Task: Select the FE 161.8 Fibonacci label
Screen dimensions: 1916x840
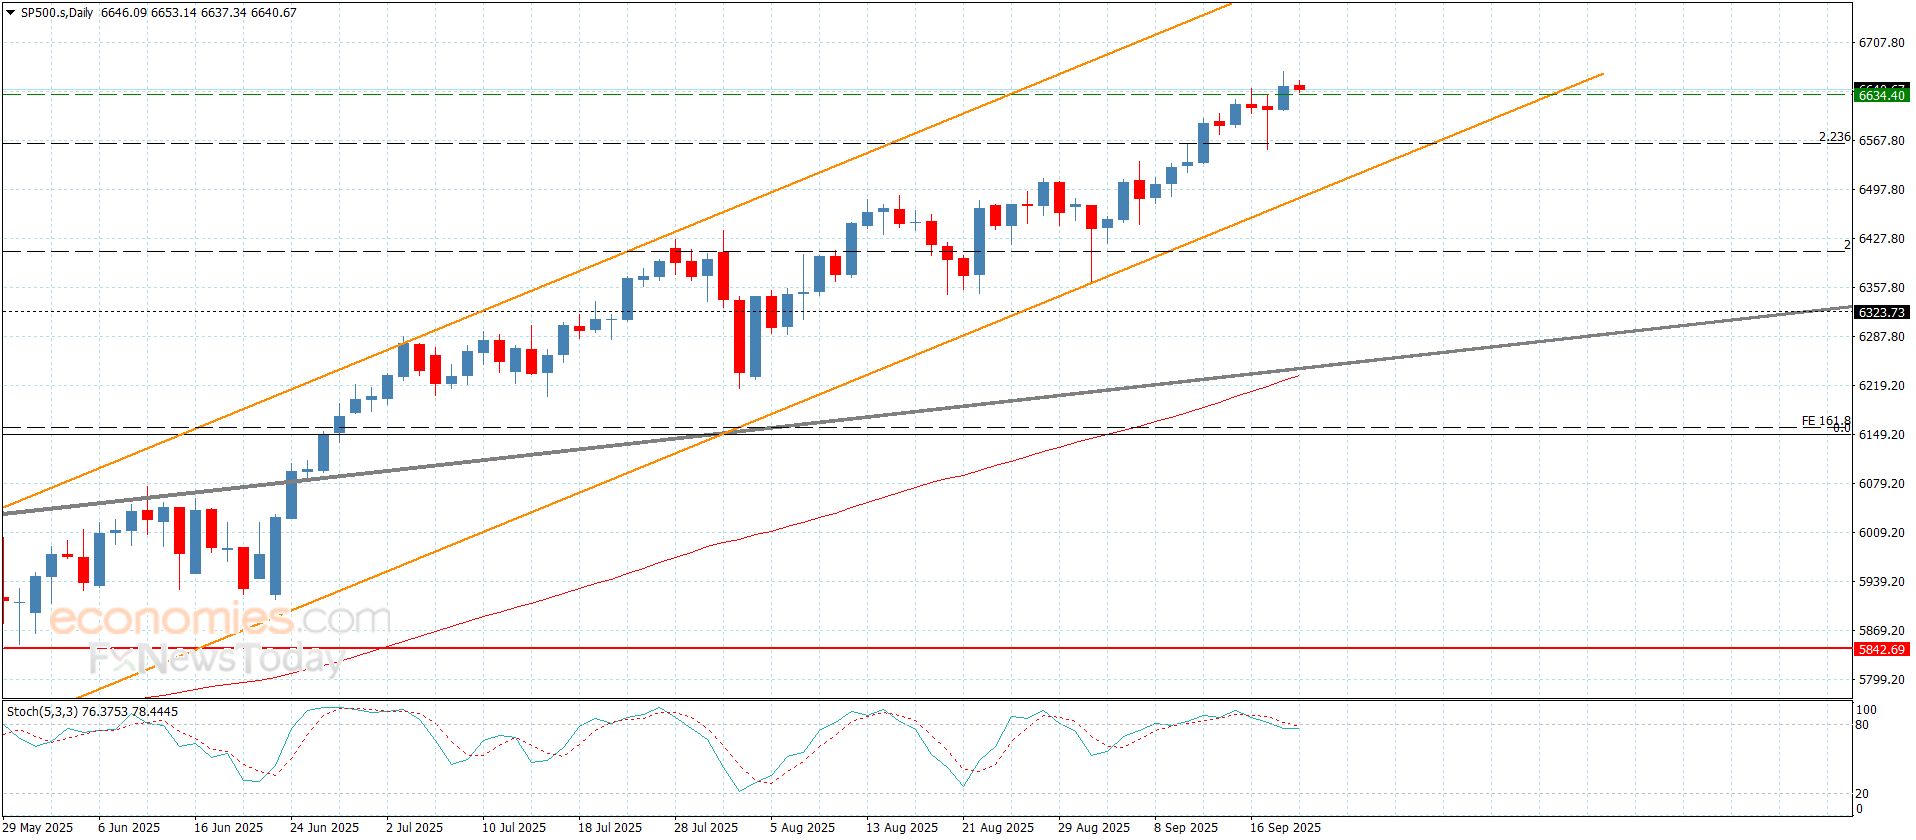Action: pyautogui.click(x=1826, y=421)
